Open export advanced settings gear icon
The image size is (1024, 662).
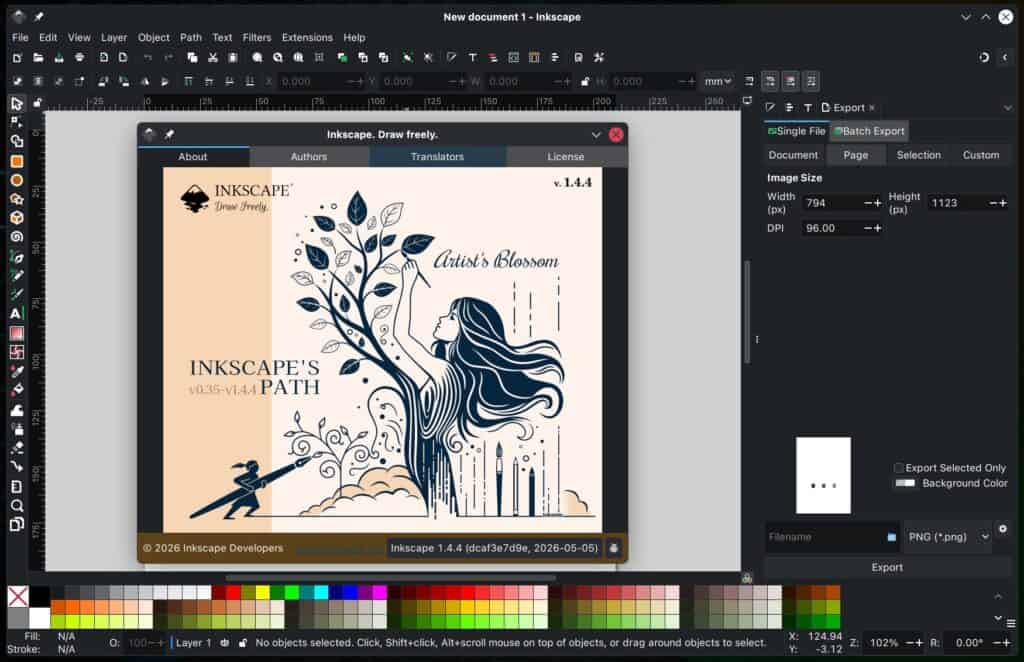1002,529
